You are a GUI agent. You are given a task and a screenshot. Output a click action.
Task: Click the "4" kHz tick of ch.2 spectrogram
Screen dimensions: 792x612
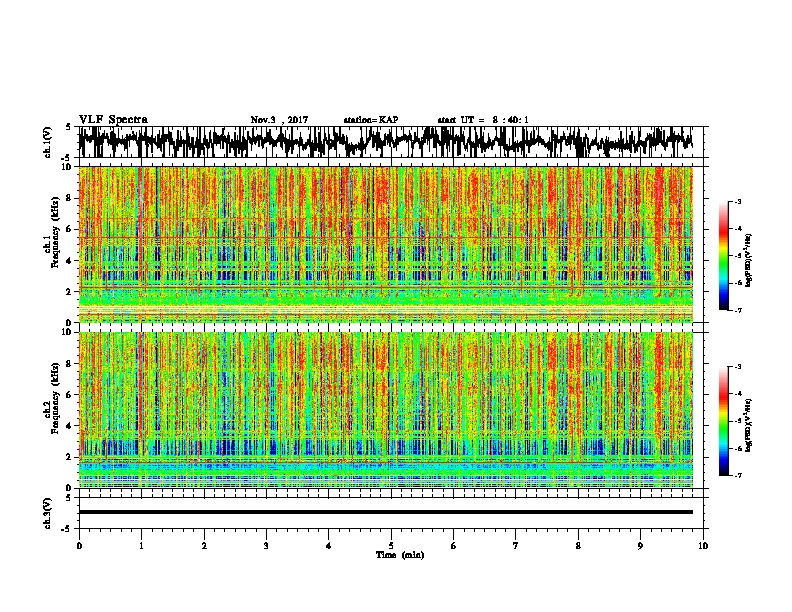[70, 426]
